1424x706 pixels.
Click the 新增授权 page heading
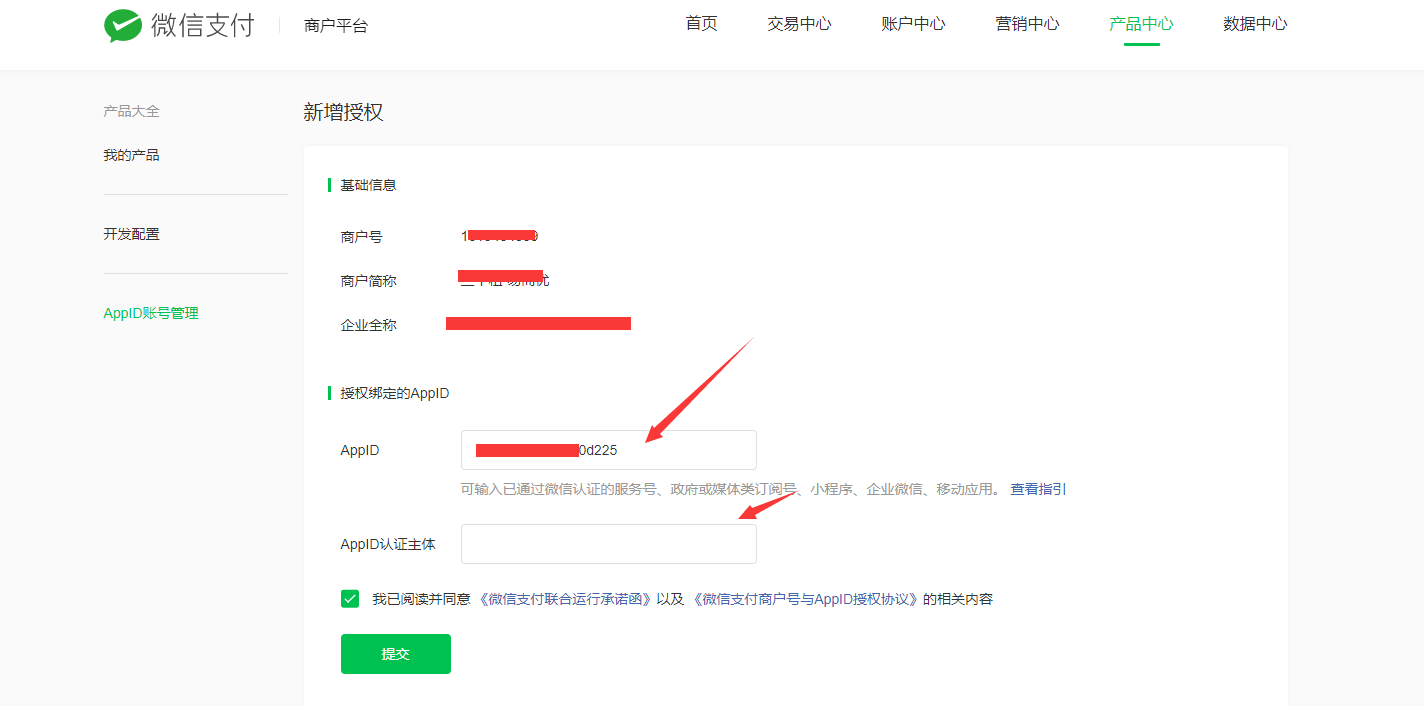click(x=343, y=113)
